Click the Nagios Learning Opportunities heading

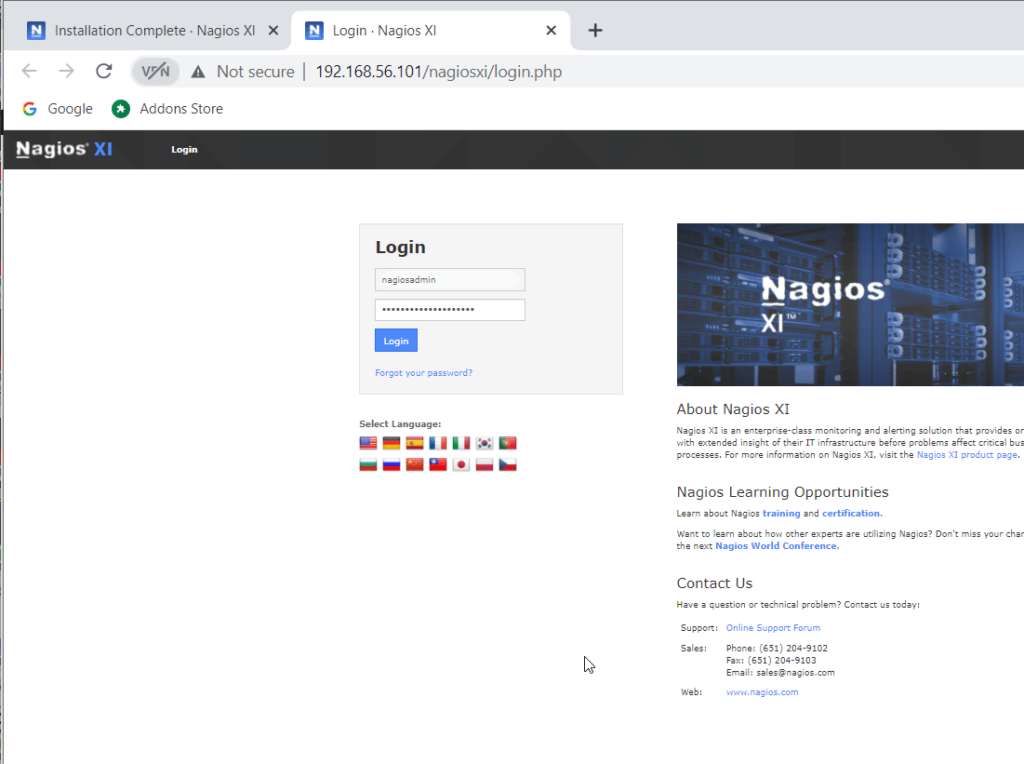[782, 492]
